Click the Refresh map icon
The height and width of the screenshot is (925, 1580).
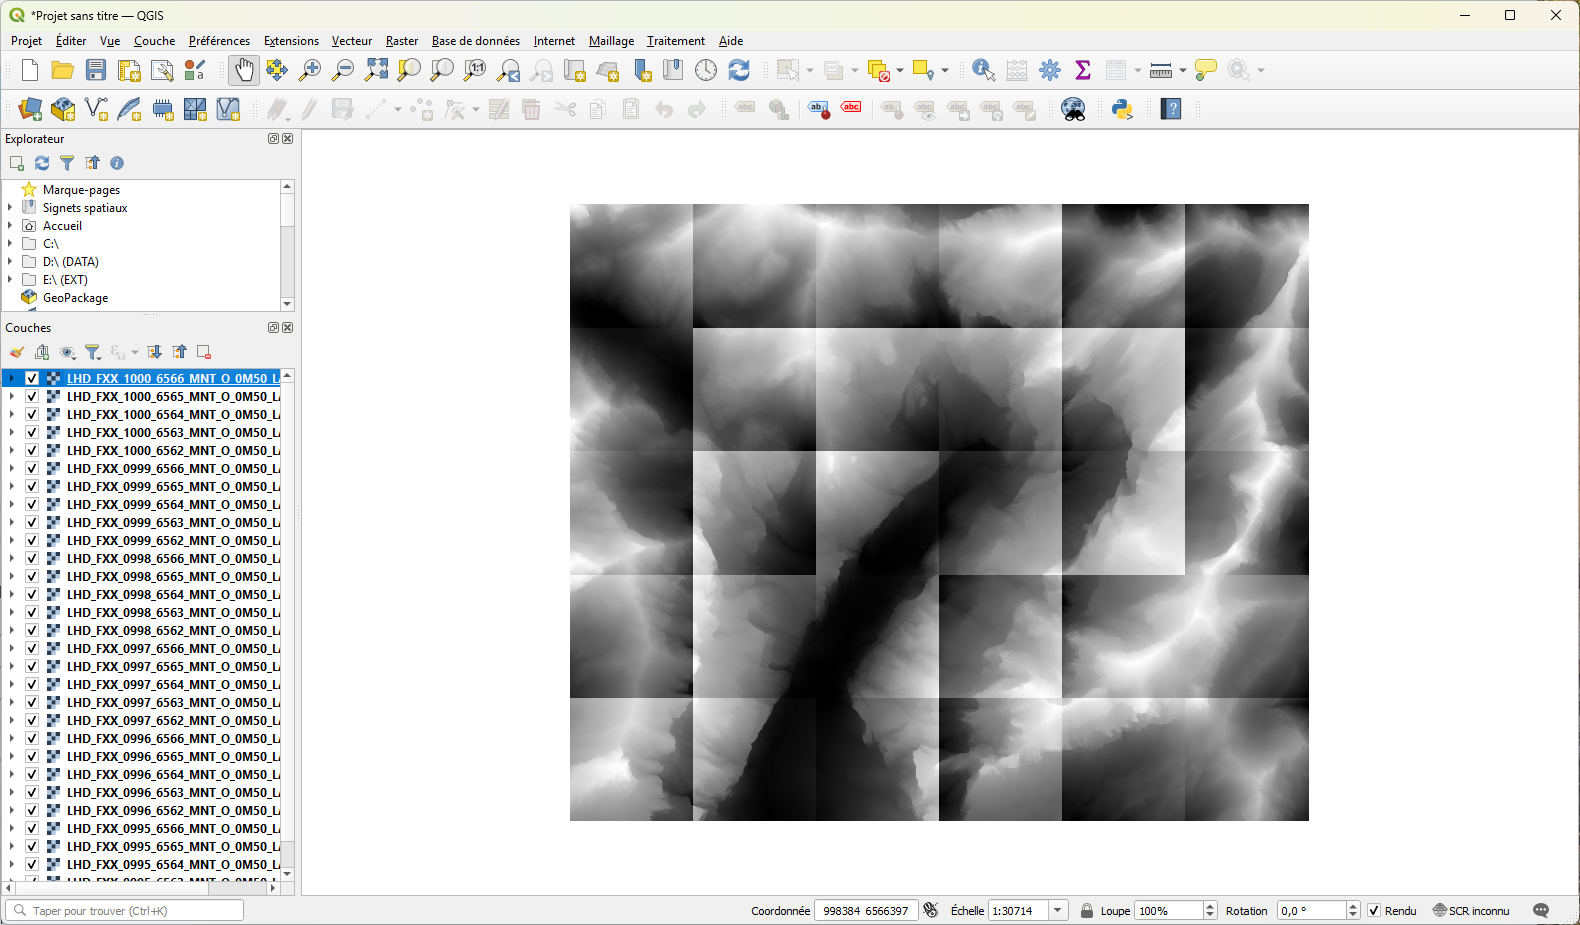[739, 70]
